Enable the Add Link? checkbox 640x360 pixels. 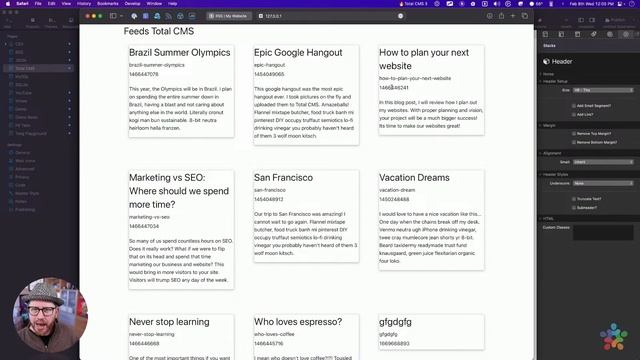point(574,115)
